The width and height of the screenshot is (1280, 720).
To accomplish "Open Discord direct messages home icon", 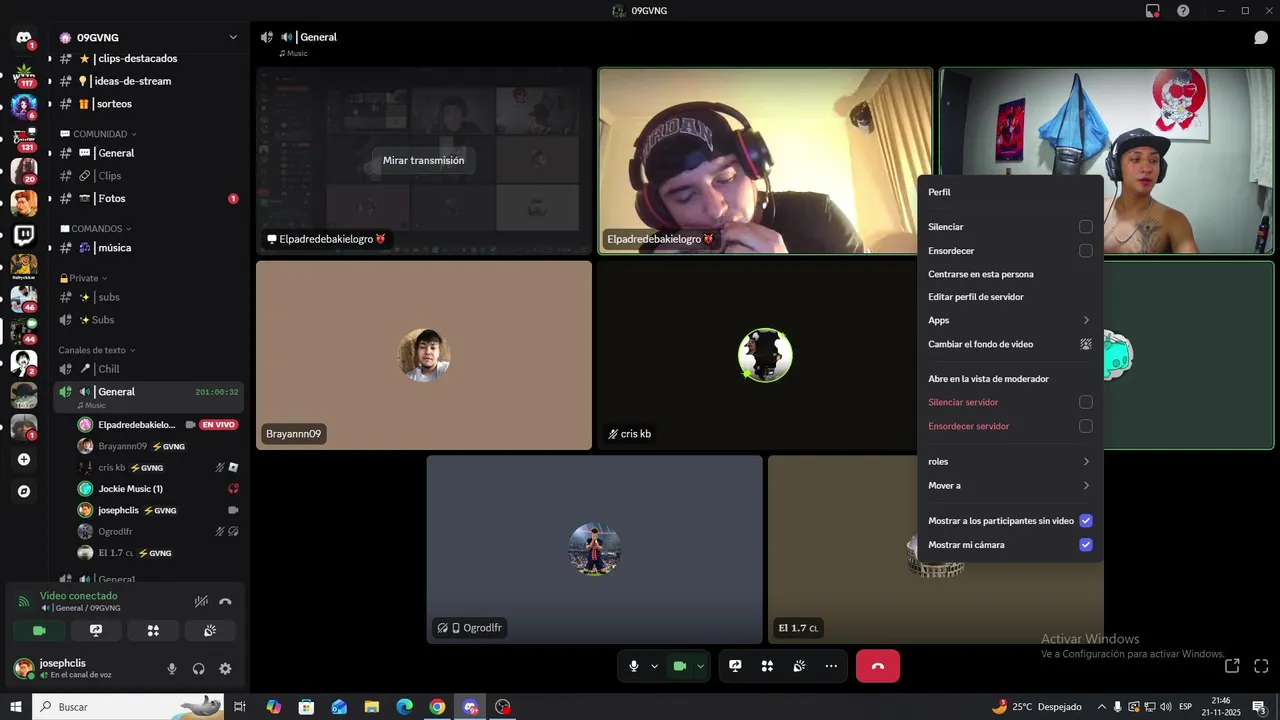I will (24, 38).
